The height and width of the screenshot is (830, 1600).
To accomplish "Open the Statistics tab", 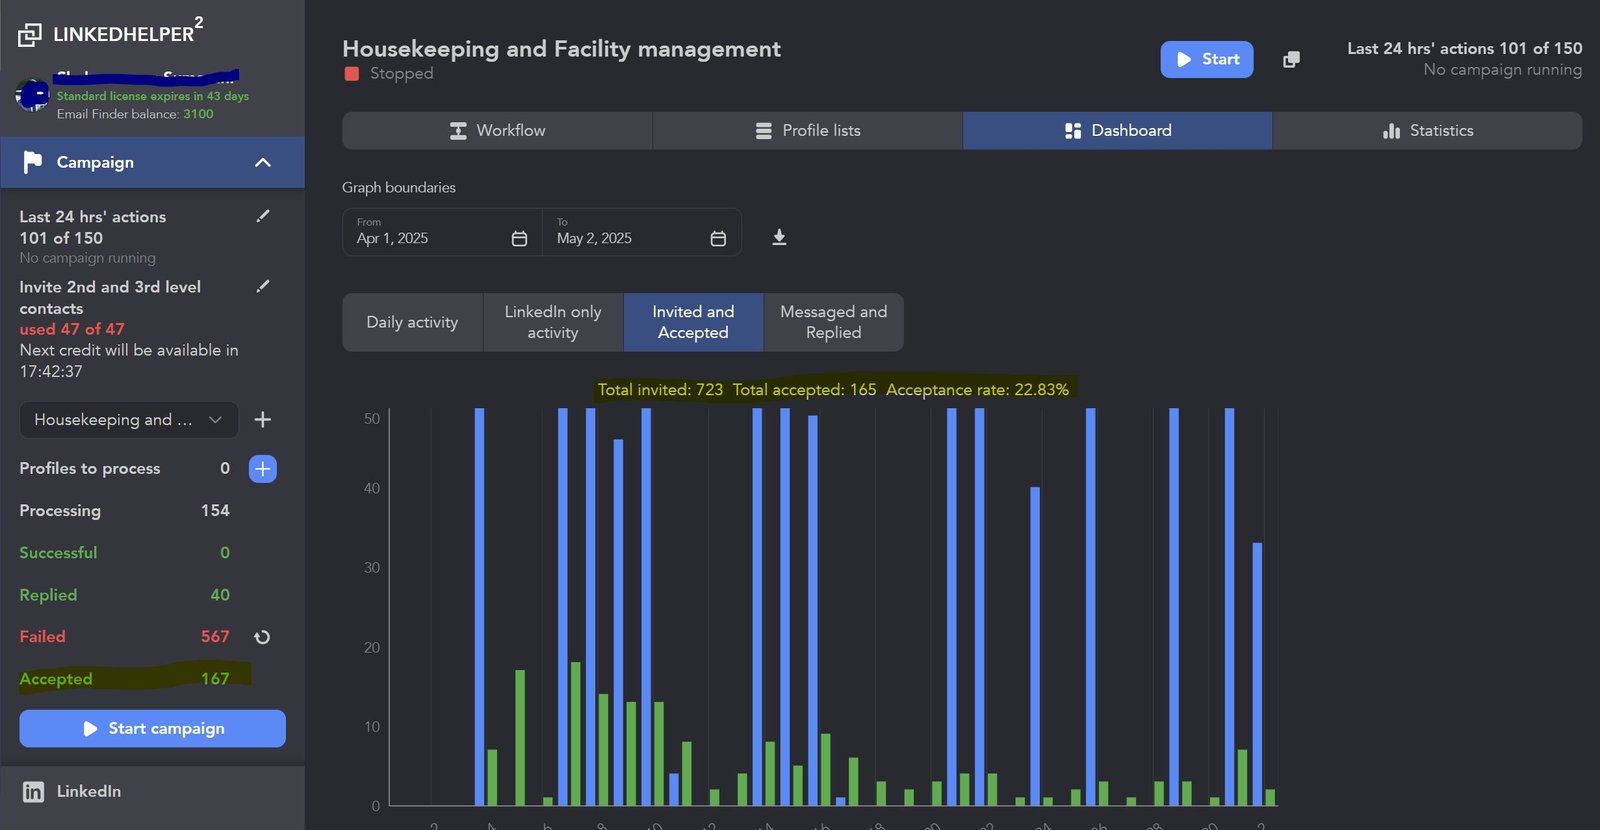I will 1427,131.
